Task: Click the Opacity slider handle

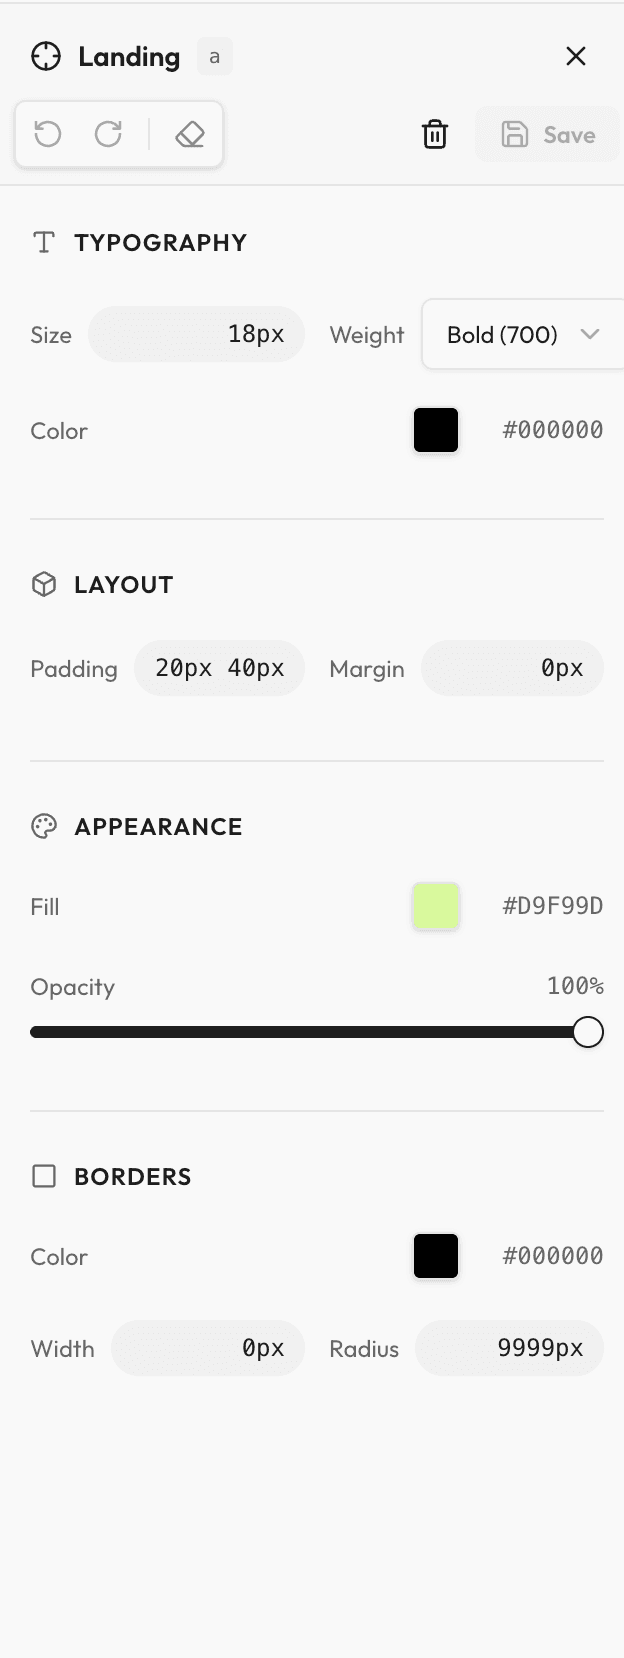Action: pos(588,1032)
